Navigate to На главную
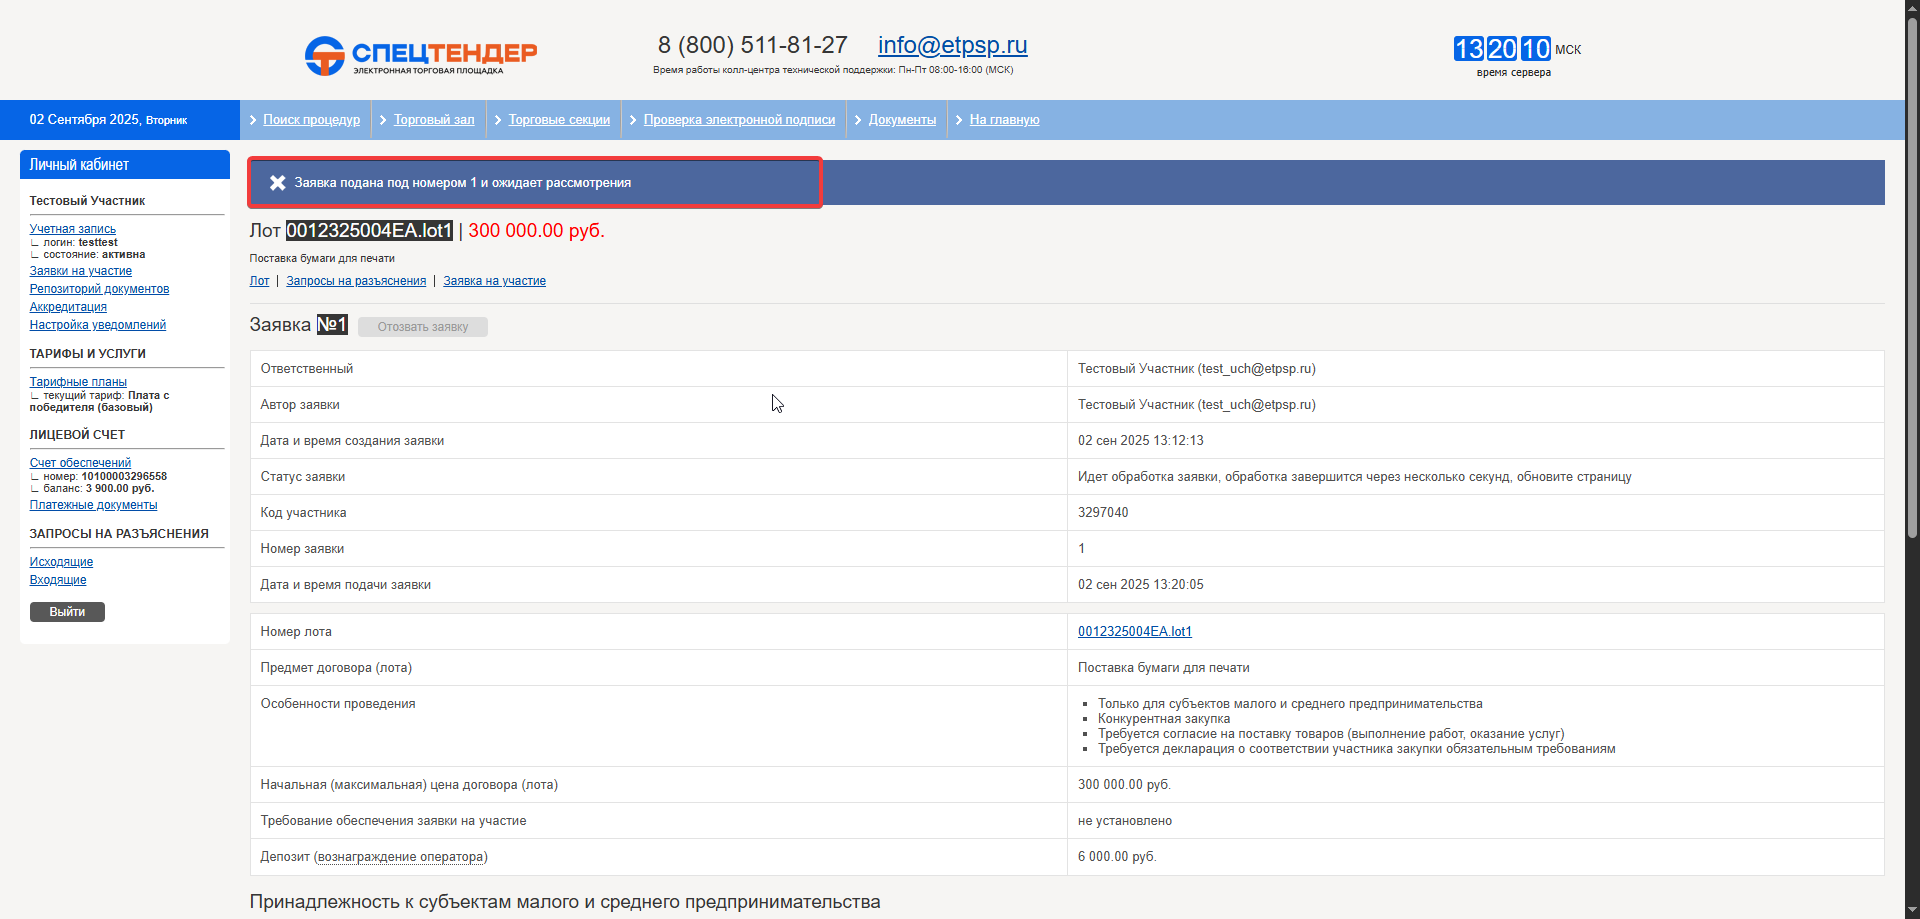The height and width of the screenshot is (919, 1920). pyautogui.click(x=1004, y=120)
